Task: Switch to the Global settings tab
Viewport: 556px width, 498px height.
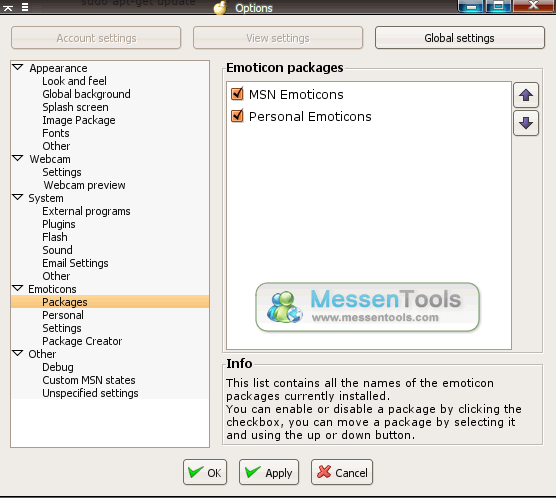Action: [x=460, y=38]
